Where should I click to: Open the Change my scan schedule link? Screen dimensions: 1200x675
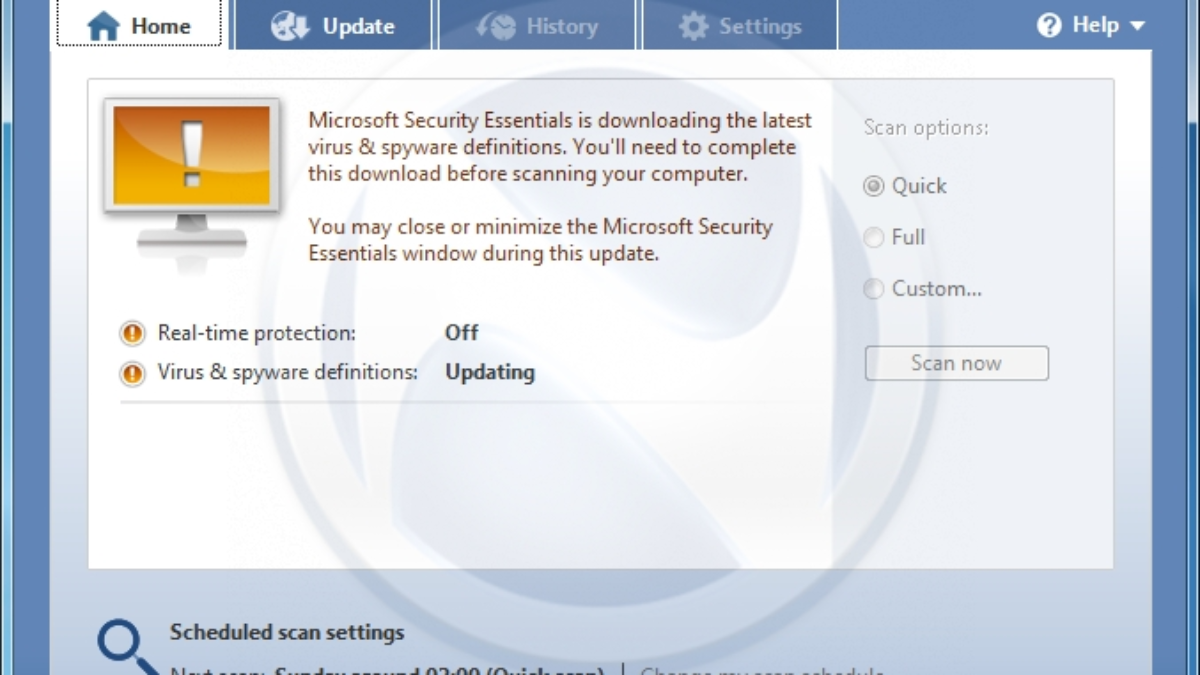tap(762, 671)
